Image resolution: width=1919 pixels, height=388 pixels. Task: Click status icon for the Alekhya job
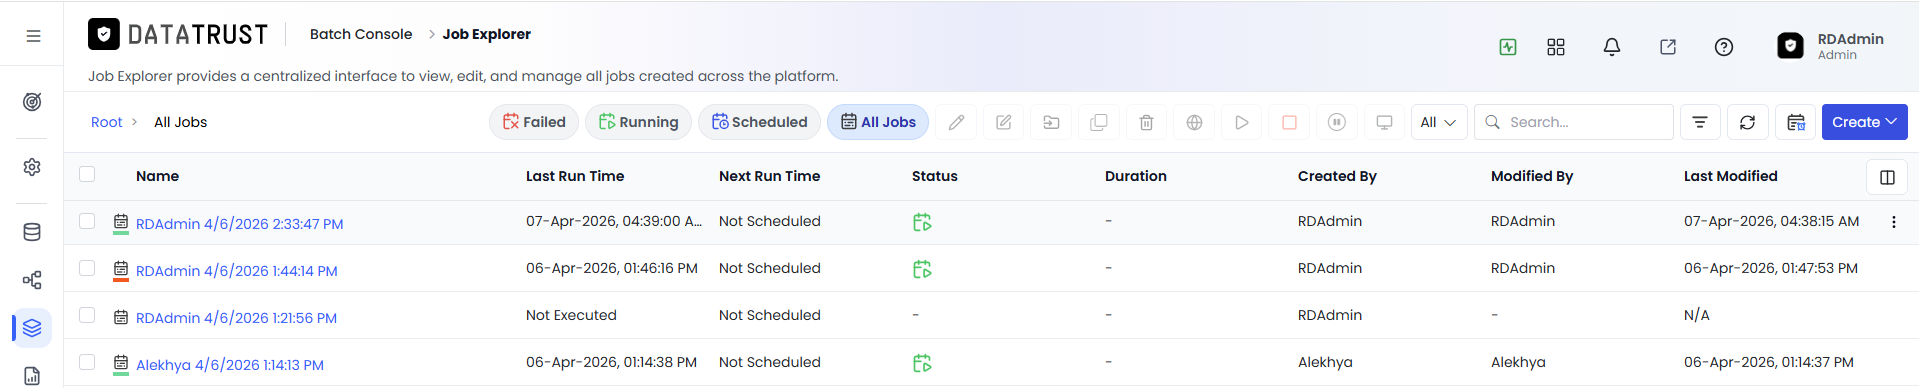pyautogui.click(x=922, y=363)
